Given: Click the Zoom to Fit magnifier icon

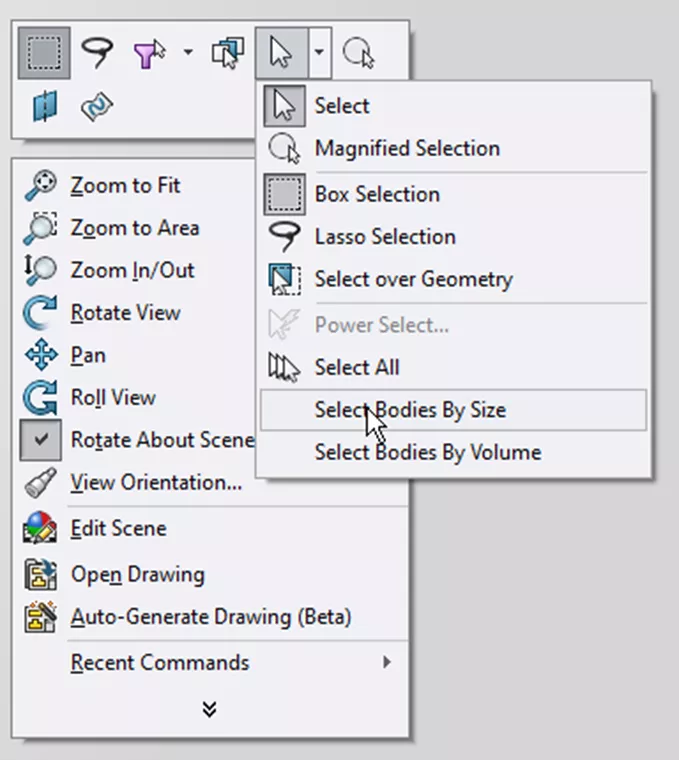Looking at the screenshot, I should tap(41, 186).
